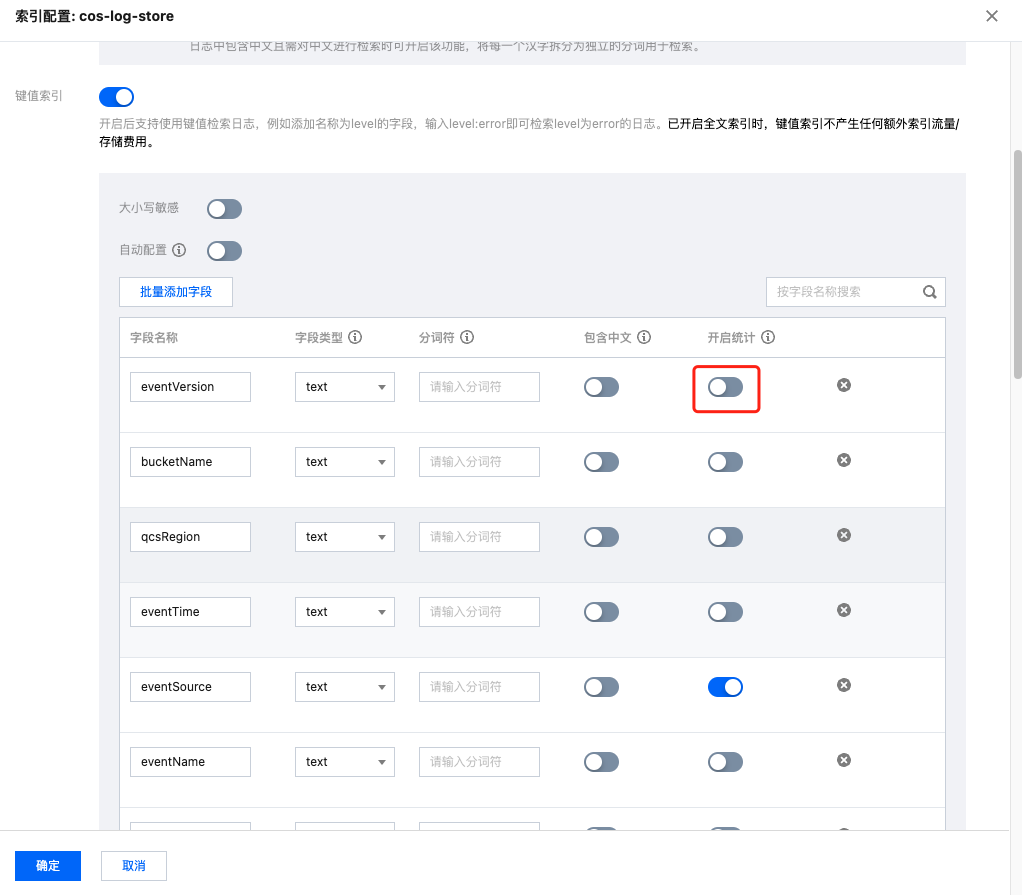Remove the eventVersion field row
The width and height of the screenshot is (1022, 895).
click(844, 385)
